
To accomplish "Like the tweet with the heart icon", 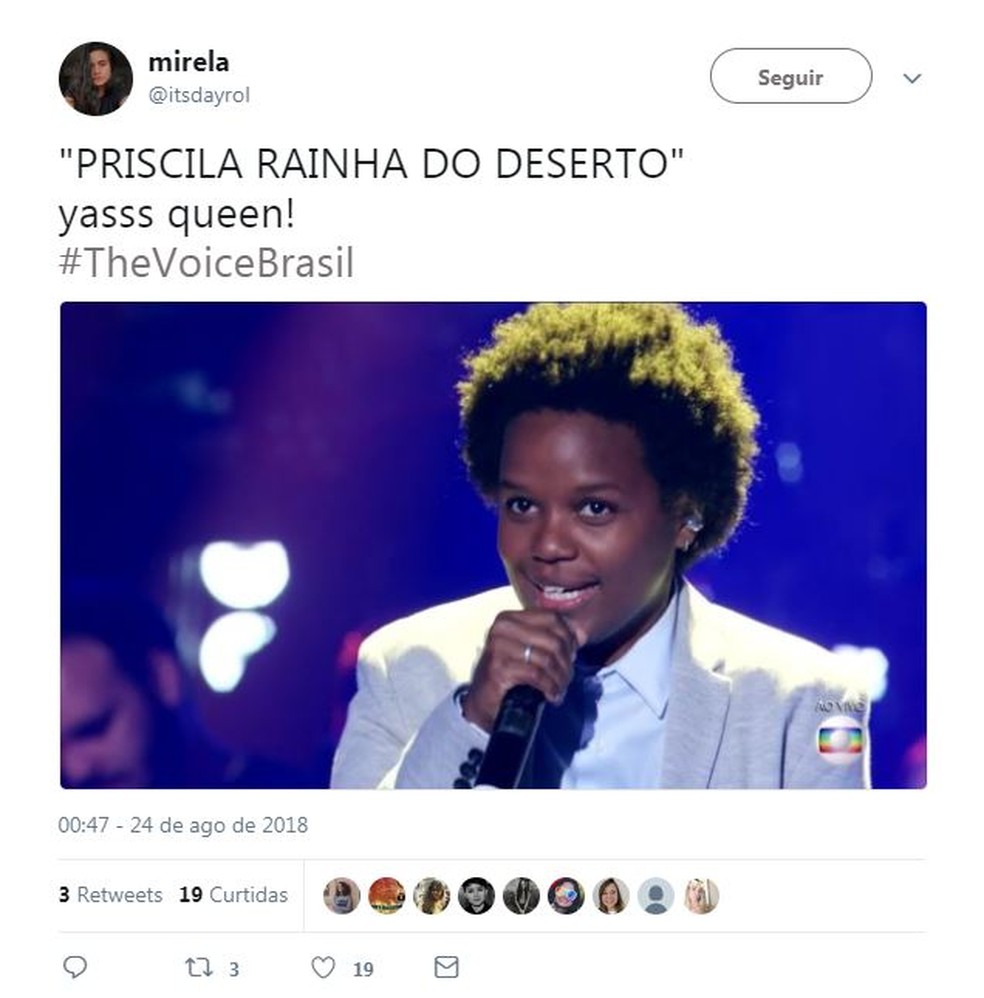I will [x=323, y=967].
